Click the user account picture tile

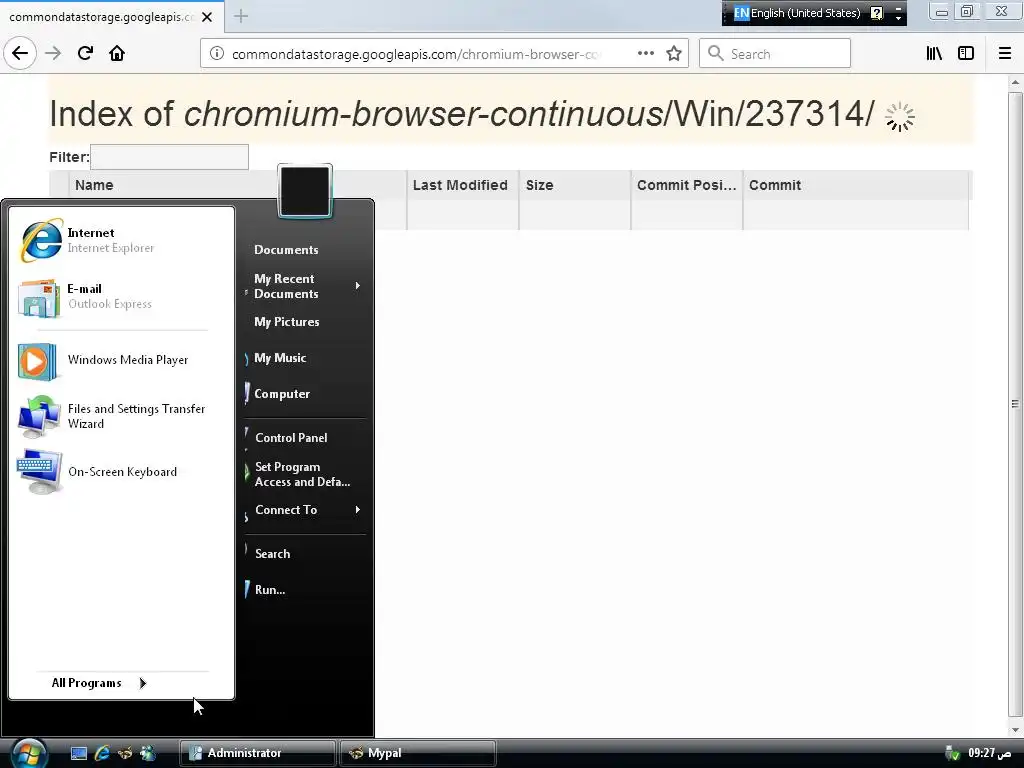point(305,191)
